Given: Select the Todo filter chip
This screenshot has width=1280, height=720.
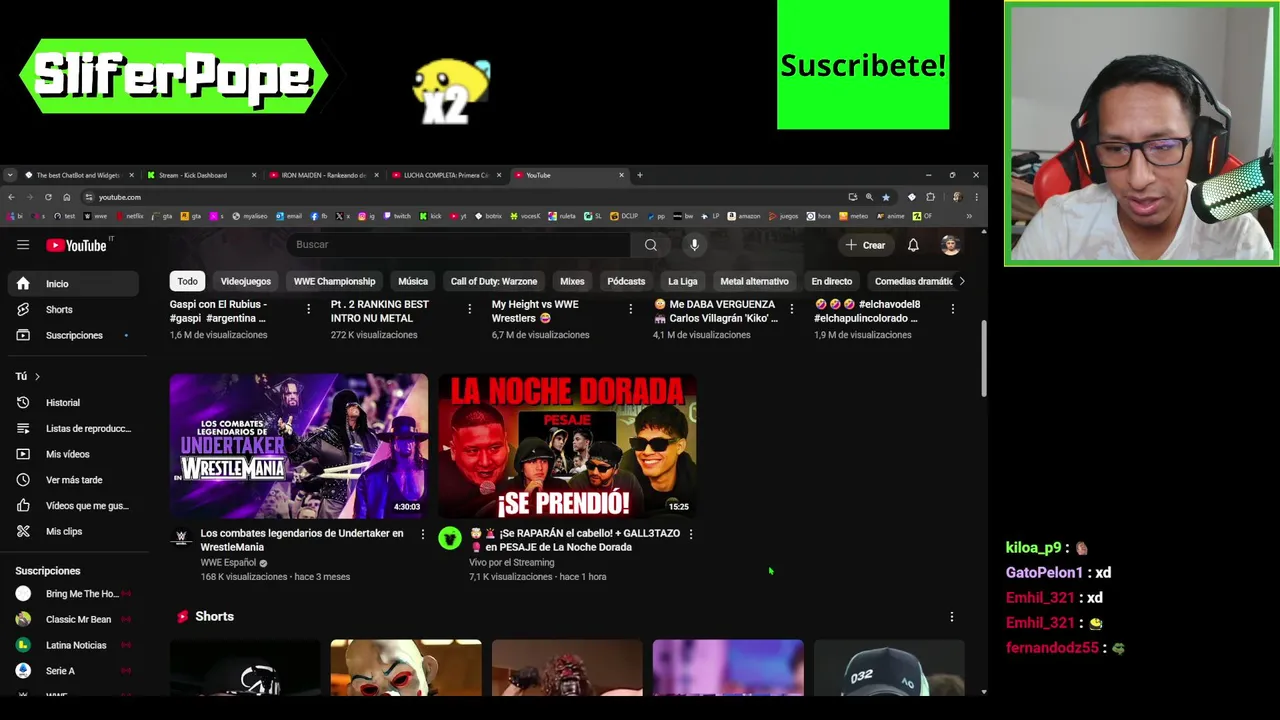Looking at the screenshot, I should pyautogui.click(x=187, y=282).
